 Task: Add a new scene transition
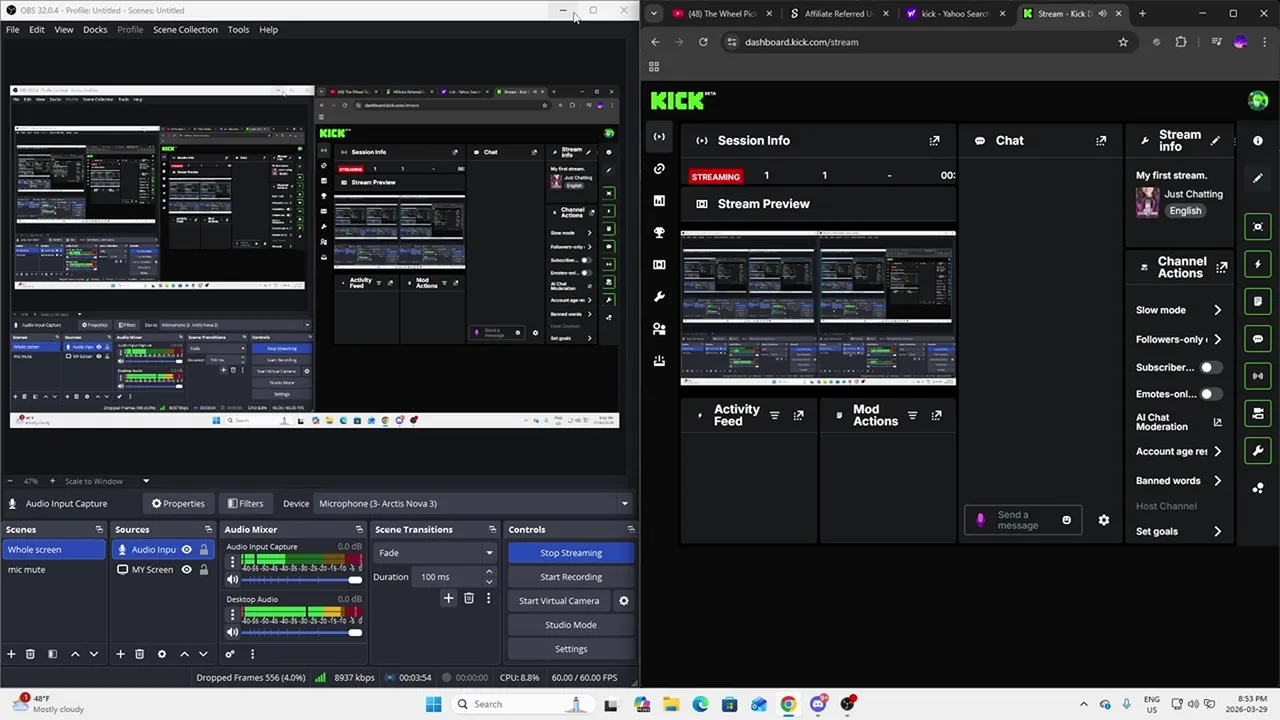448,598
